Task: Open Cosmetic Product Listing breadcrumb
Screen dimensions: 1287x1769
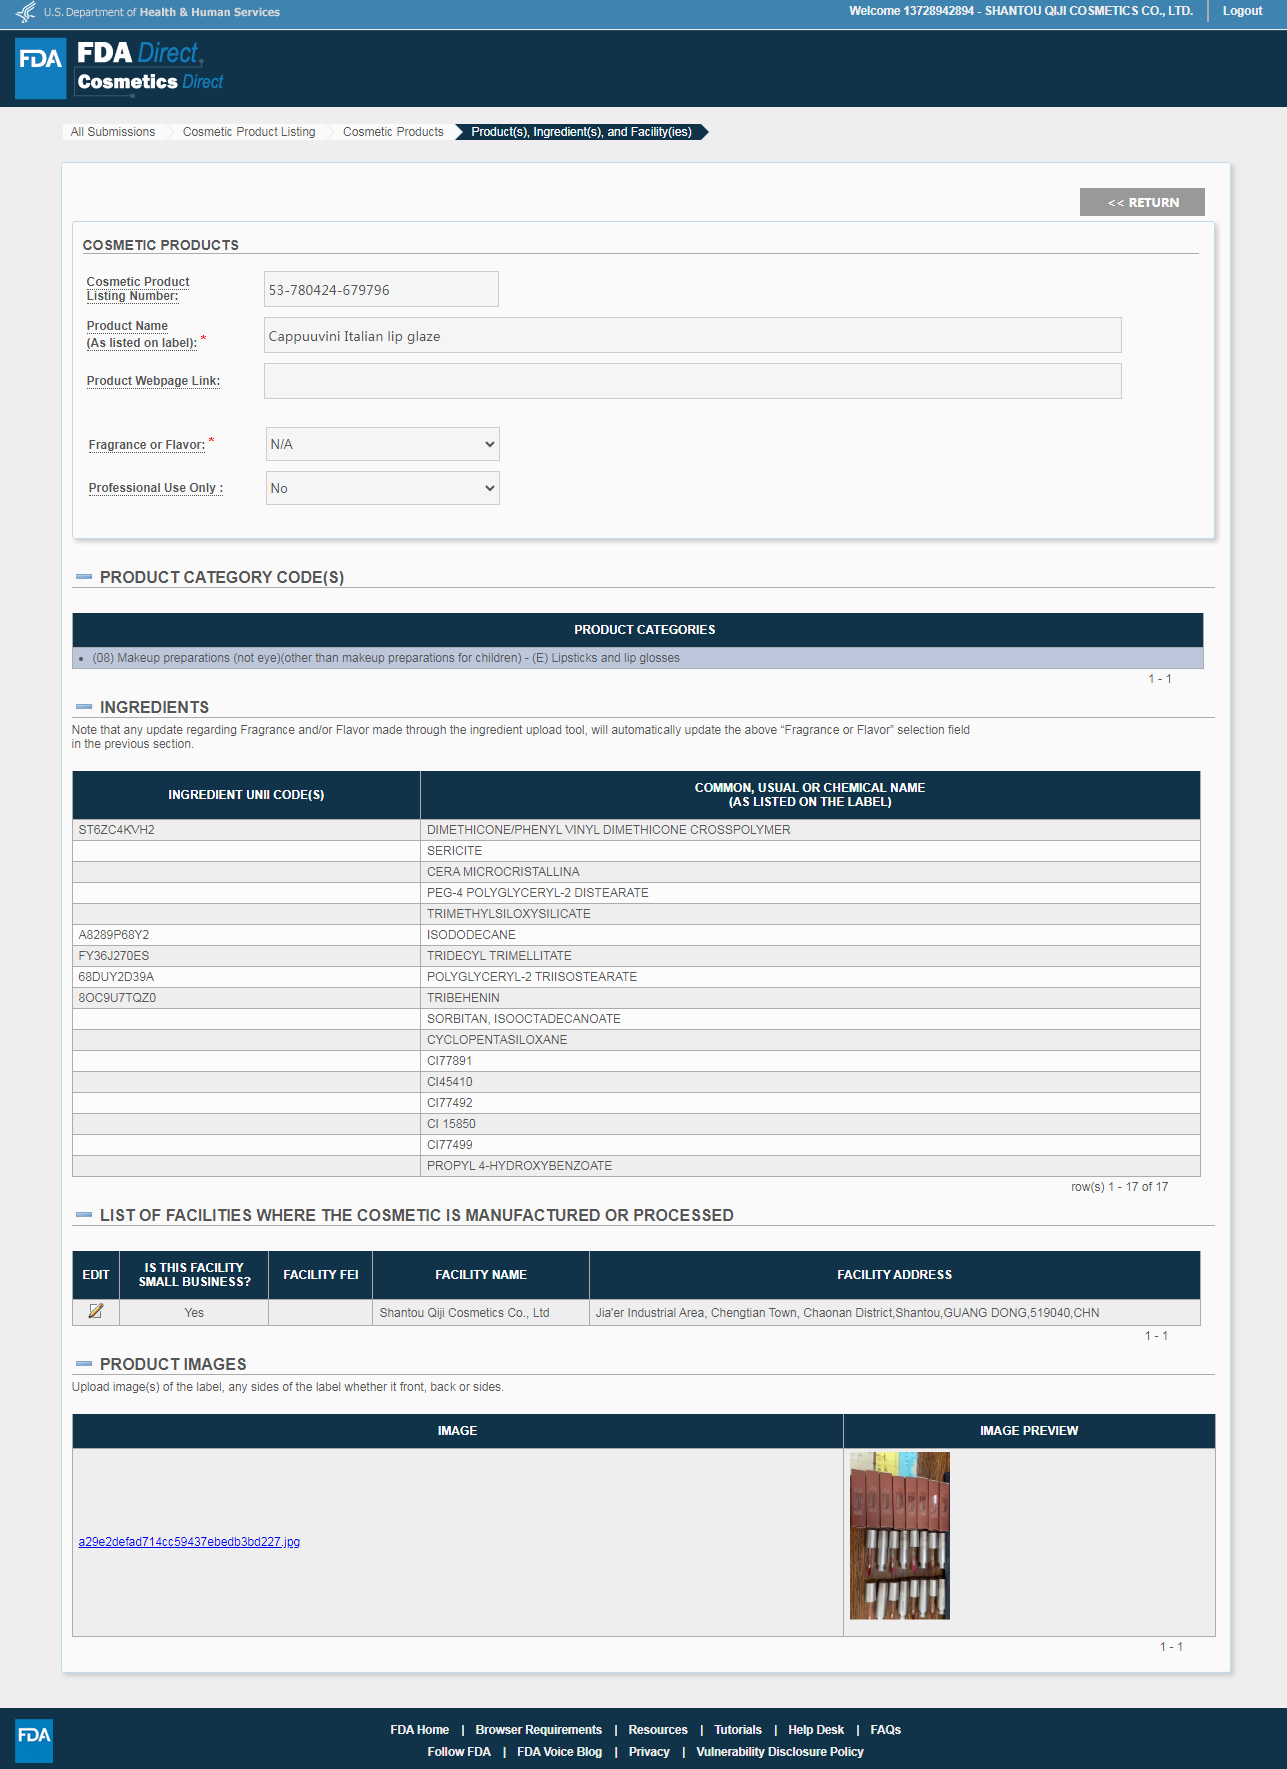Action: [x=249, y=132]
